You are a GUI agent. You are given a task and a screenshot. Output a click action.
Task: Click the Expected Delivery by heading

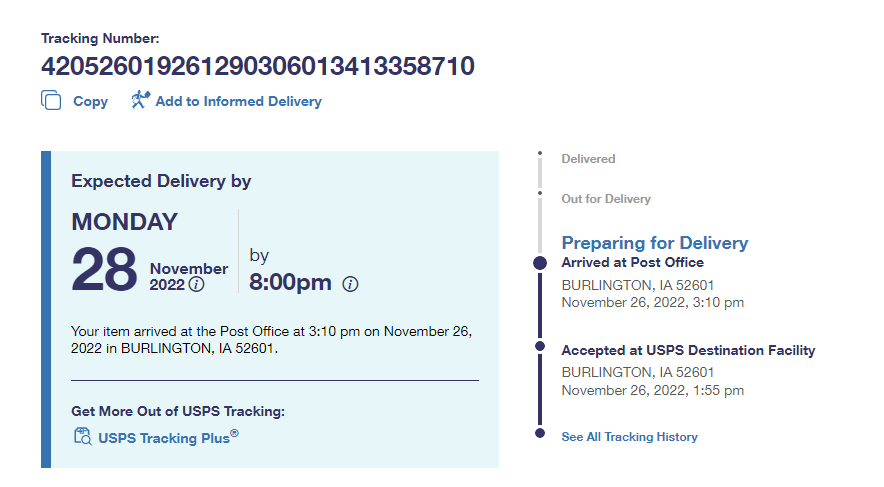161,181
